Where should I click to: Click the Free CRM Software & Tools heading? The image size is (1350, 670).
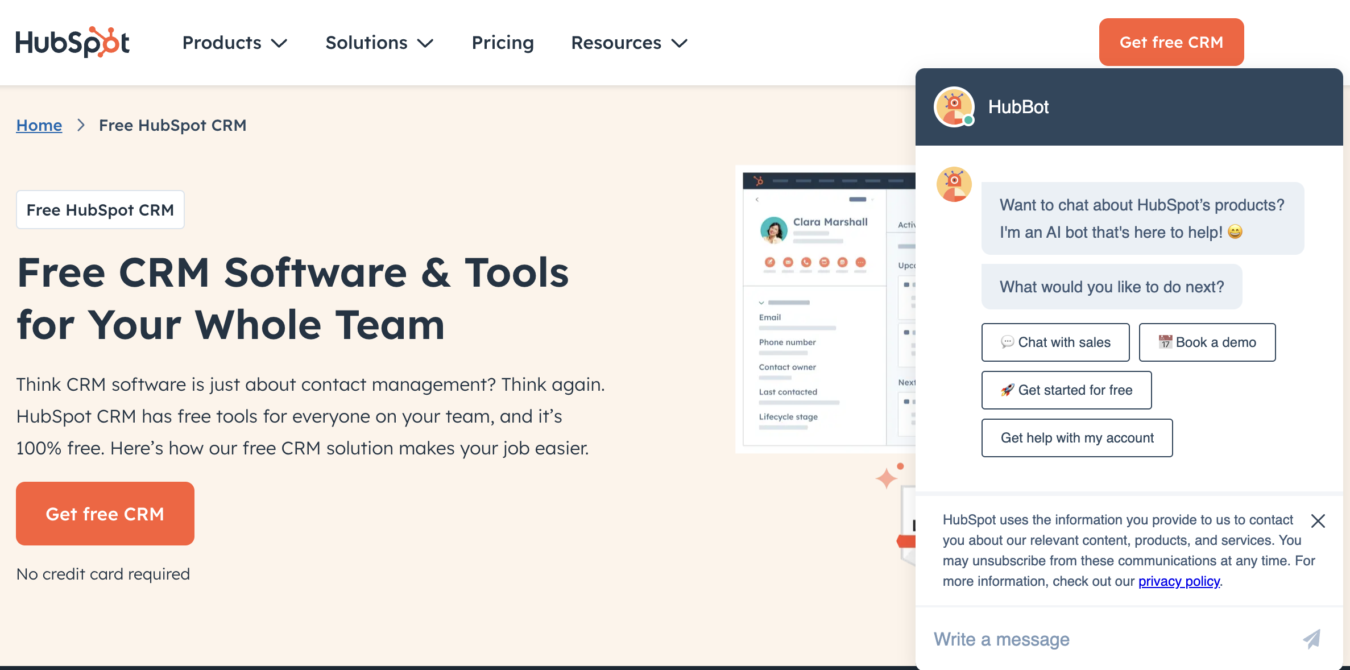click(293, 299)
